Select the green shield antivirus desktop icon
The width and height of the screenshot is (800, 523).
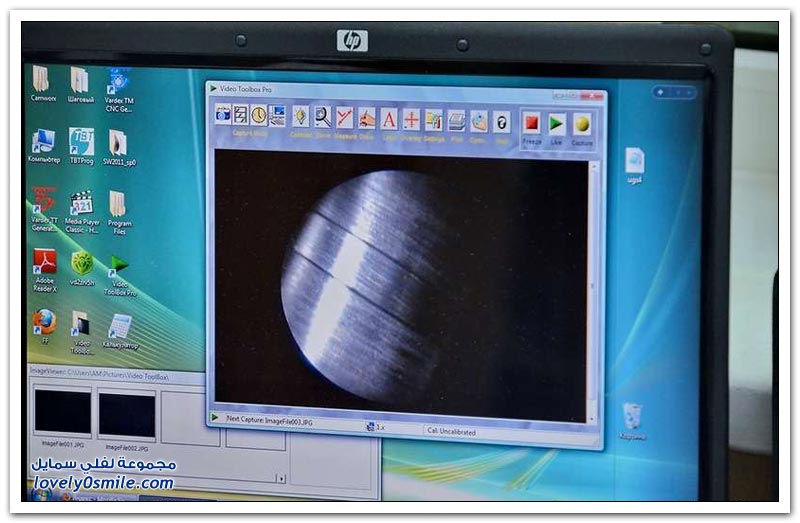[82, 268]
